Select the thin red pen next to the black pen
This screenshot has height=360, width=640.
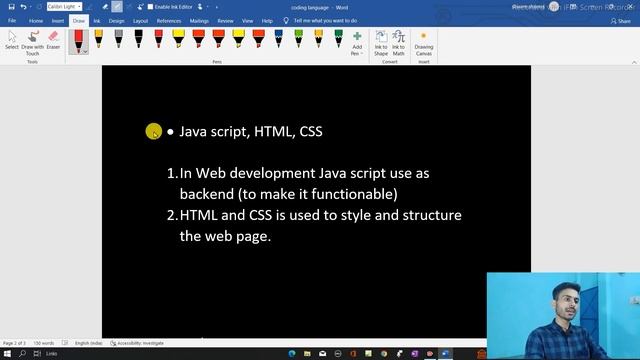(158, 39)
